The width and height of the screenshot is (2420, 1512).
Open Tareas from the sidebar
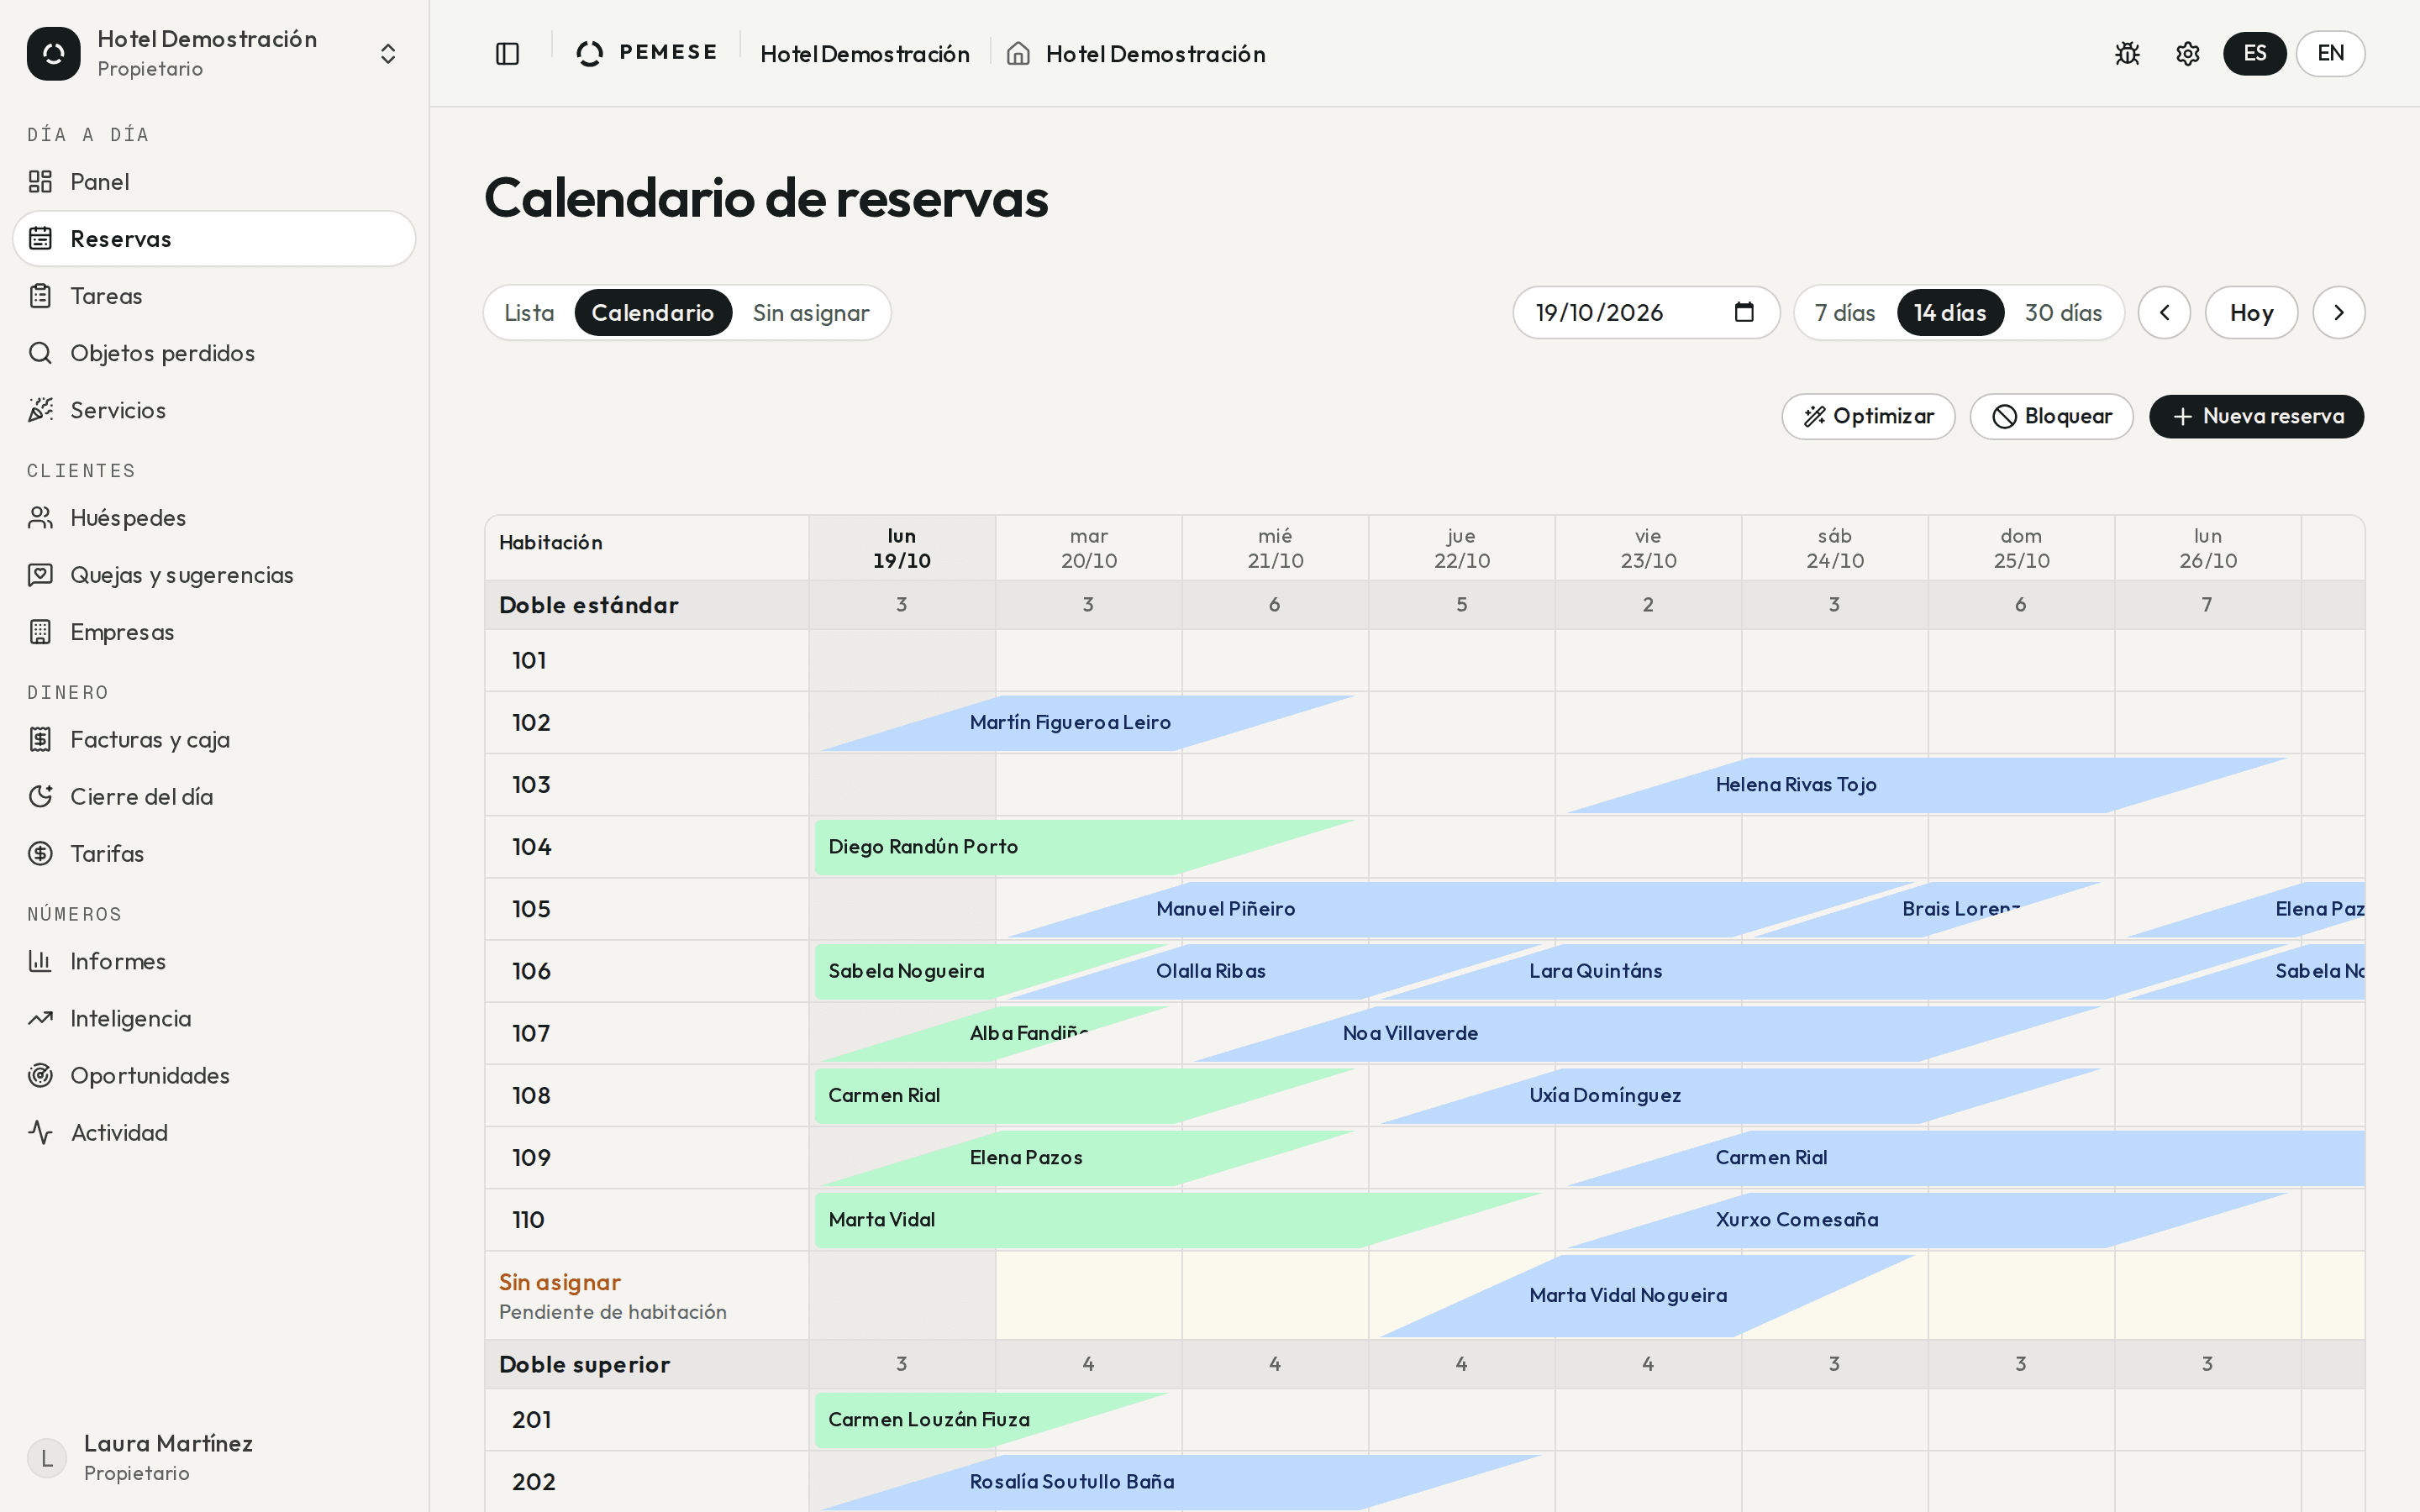(x=214, y=296)
